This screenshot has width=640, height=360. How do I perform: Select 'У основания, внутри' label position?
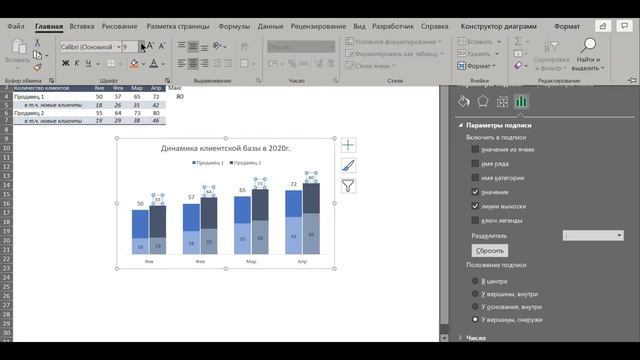[475, 307]
